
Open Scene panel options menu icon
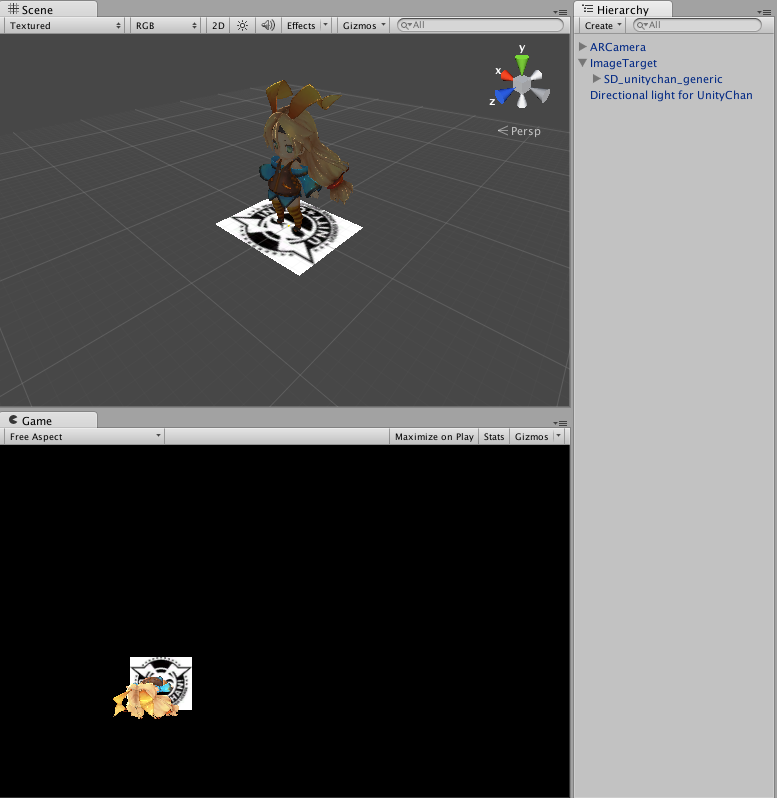560,12
